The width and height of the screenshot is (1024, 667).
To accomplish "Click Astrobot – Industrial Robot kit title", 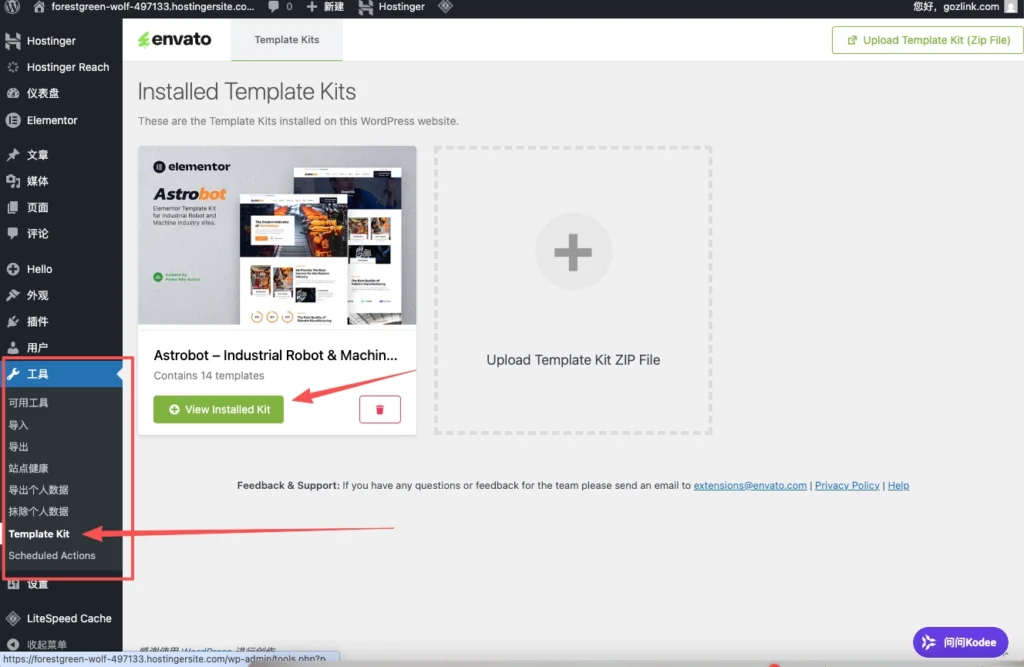I will pos(275,355).
